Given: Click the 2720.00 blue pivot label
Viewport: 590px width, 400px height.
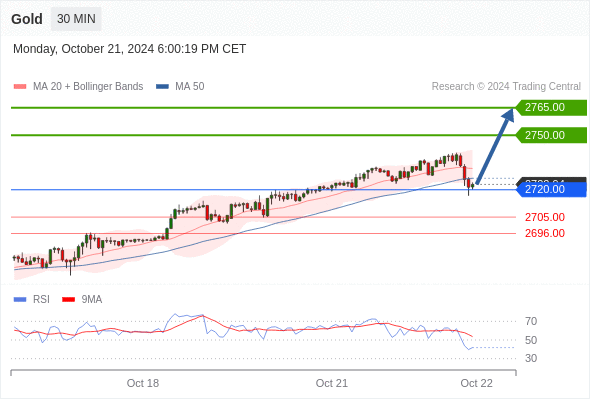Looking at the screenshot, I should 551,189.
